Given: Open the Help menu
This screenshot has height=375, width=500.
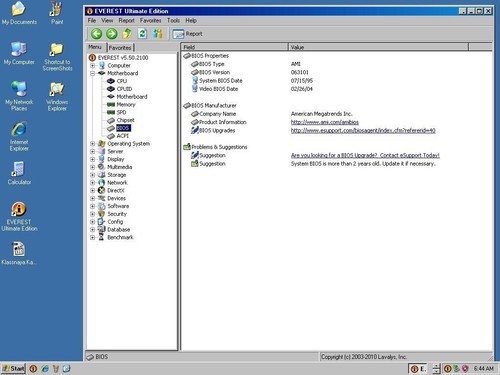Looking at the screenshot, I should 191,21.
